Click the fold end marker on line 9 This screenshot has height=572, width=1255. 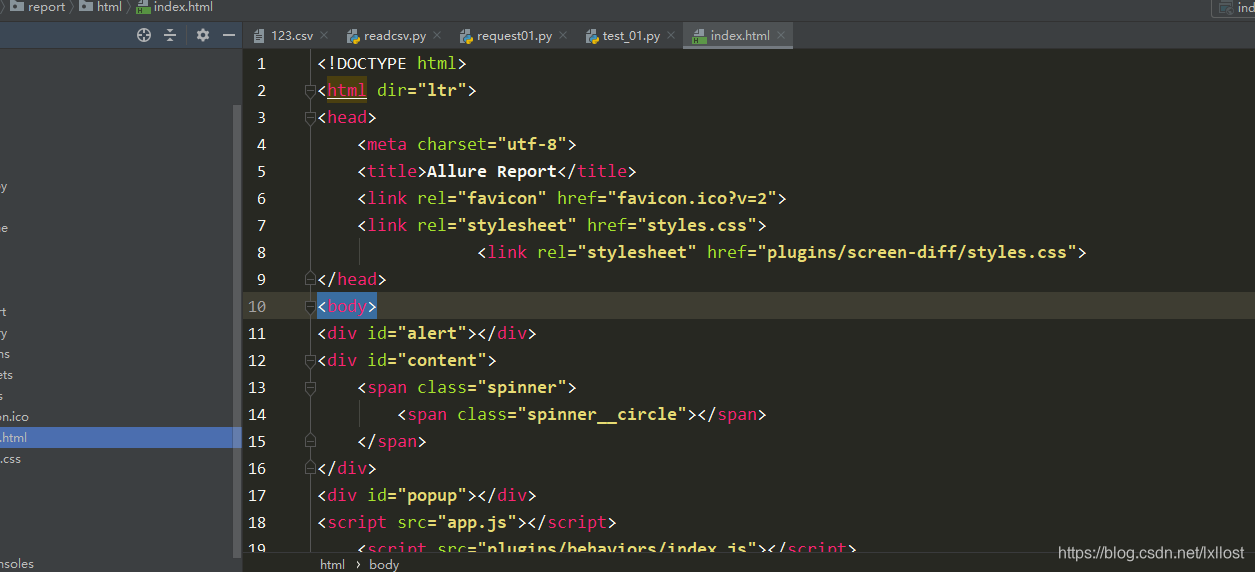tap(310, 279)
